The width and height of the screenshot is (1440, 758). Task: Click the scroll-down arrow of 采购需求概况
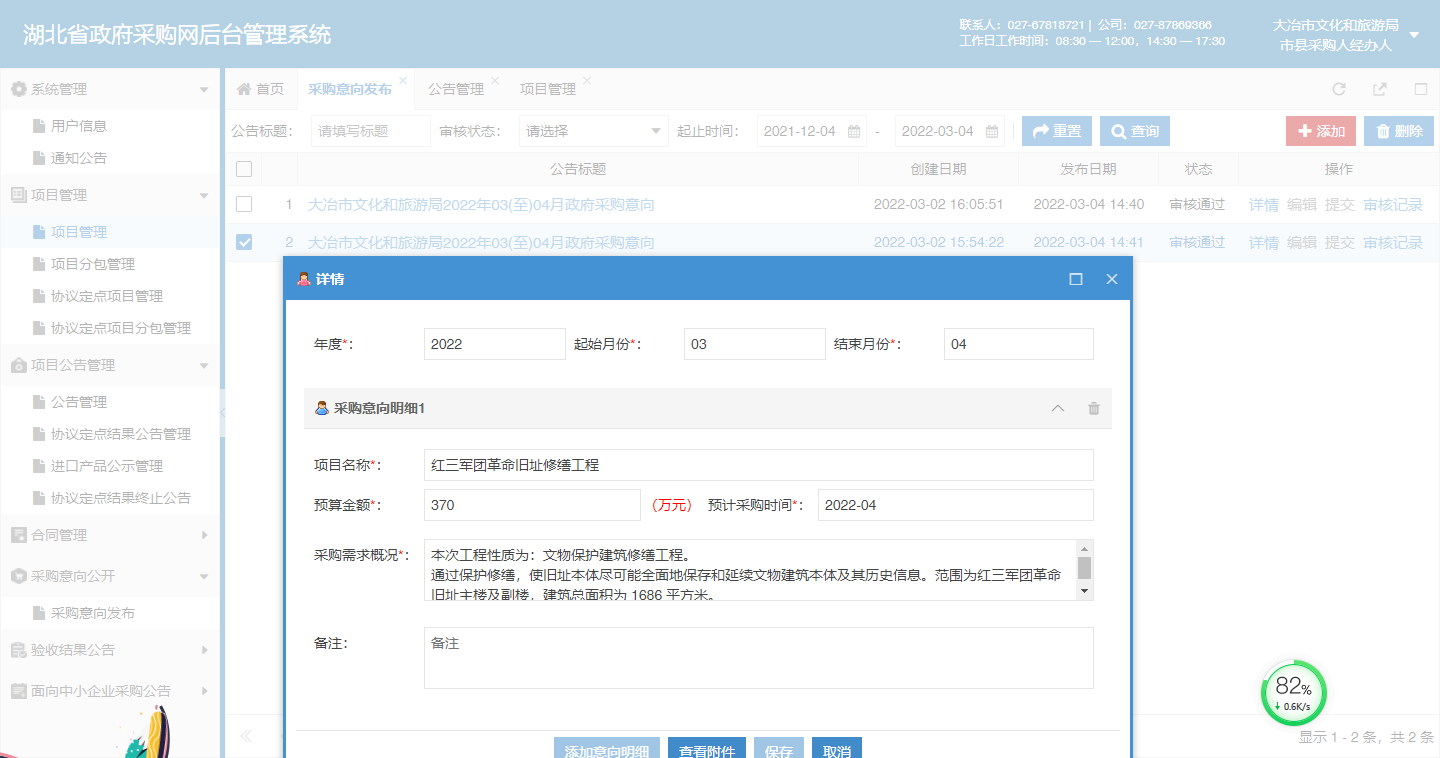pyautogui.click(x=1084, y=591)
